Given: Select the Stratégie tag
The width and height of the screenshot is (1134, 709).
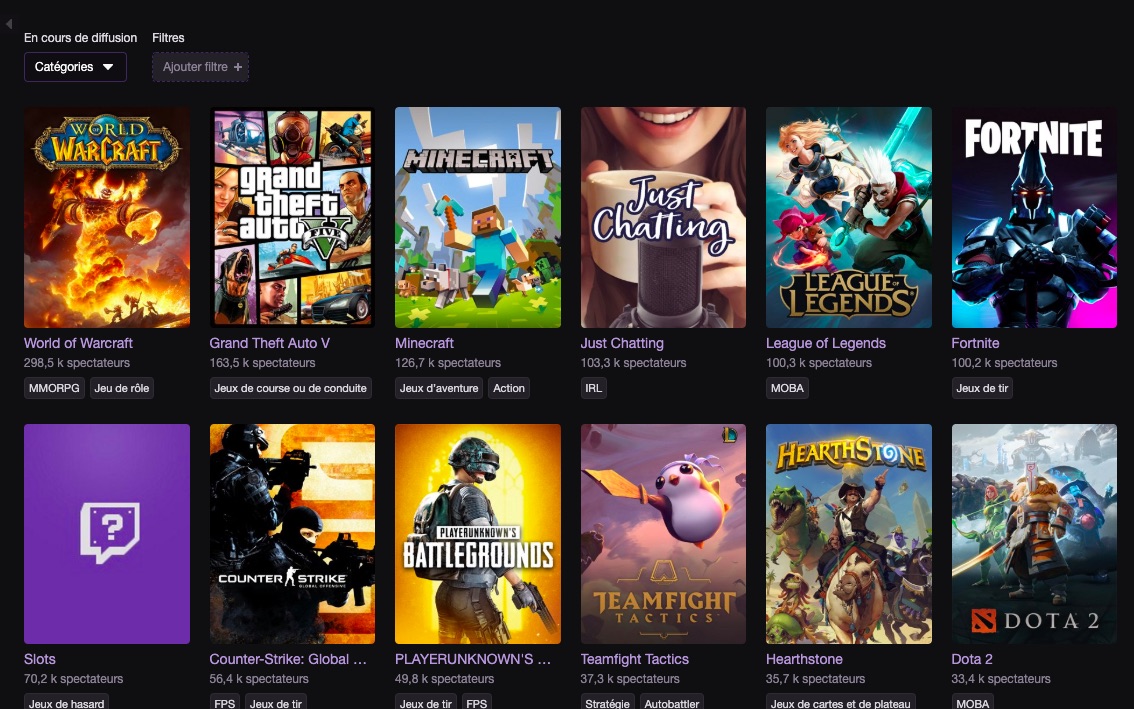Looking at the screenshot, I should (x=608, y=702).
